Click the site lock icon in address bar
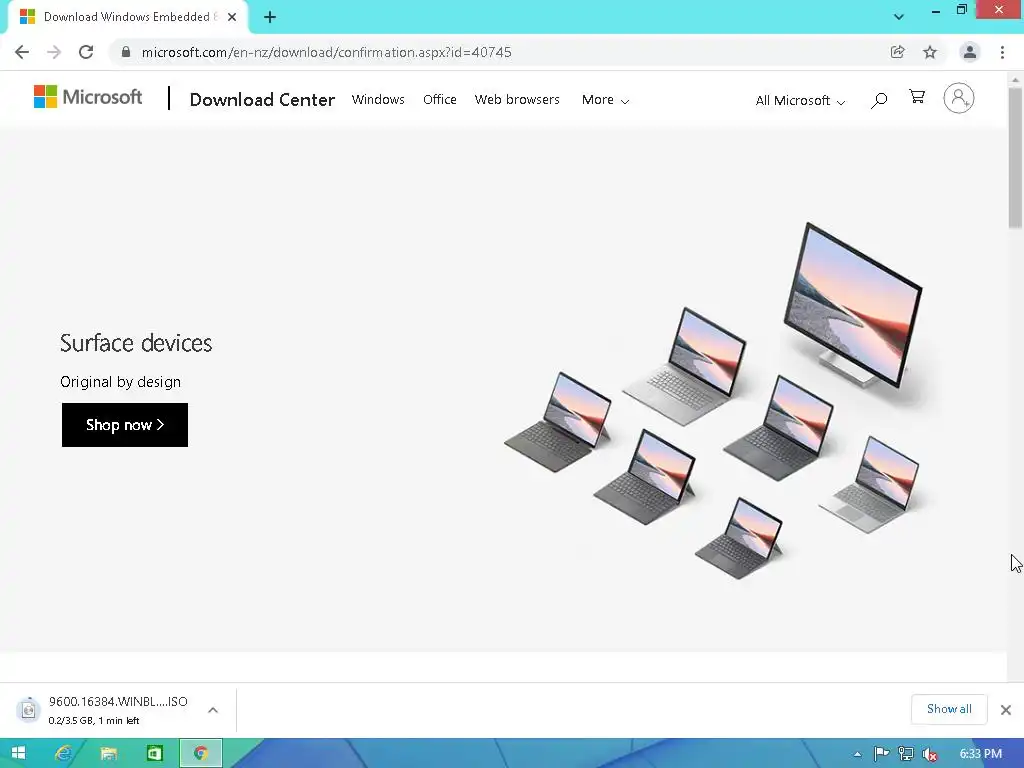 pyautogui.click(x=126, y=52)
